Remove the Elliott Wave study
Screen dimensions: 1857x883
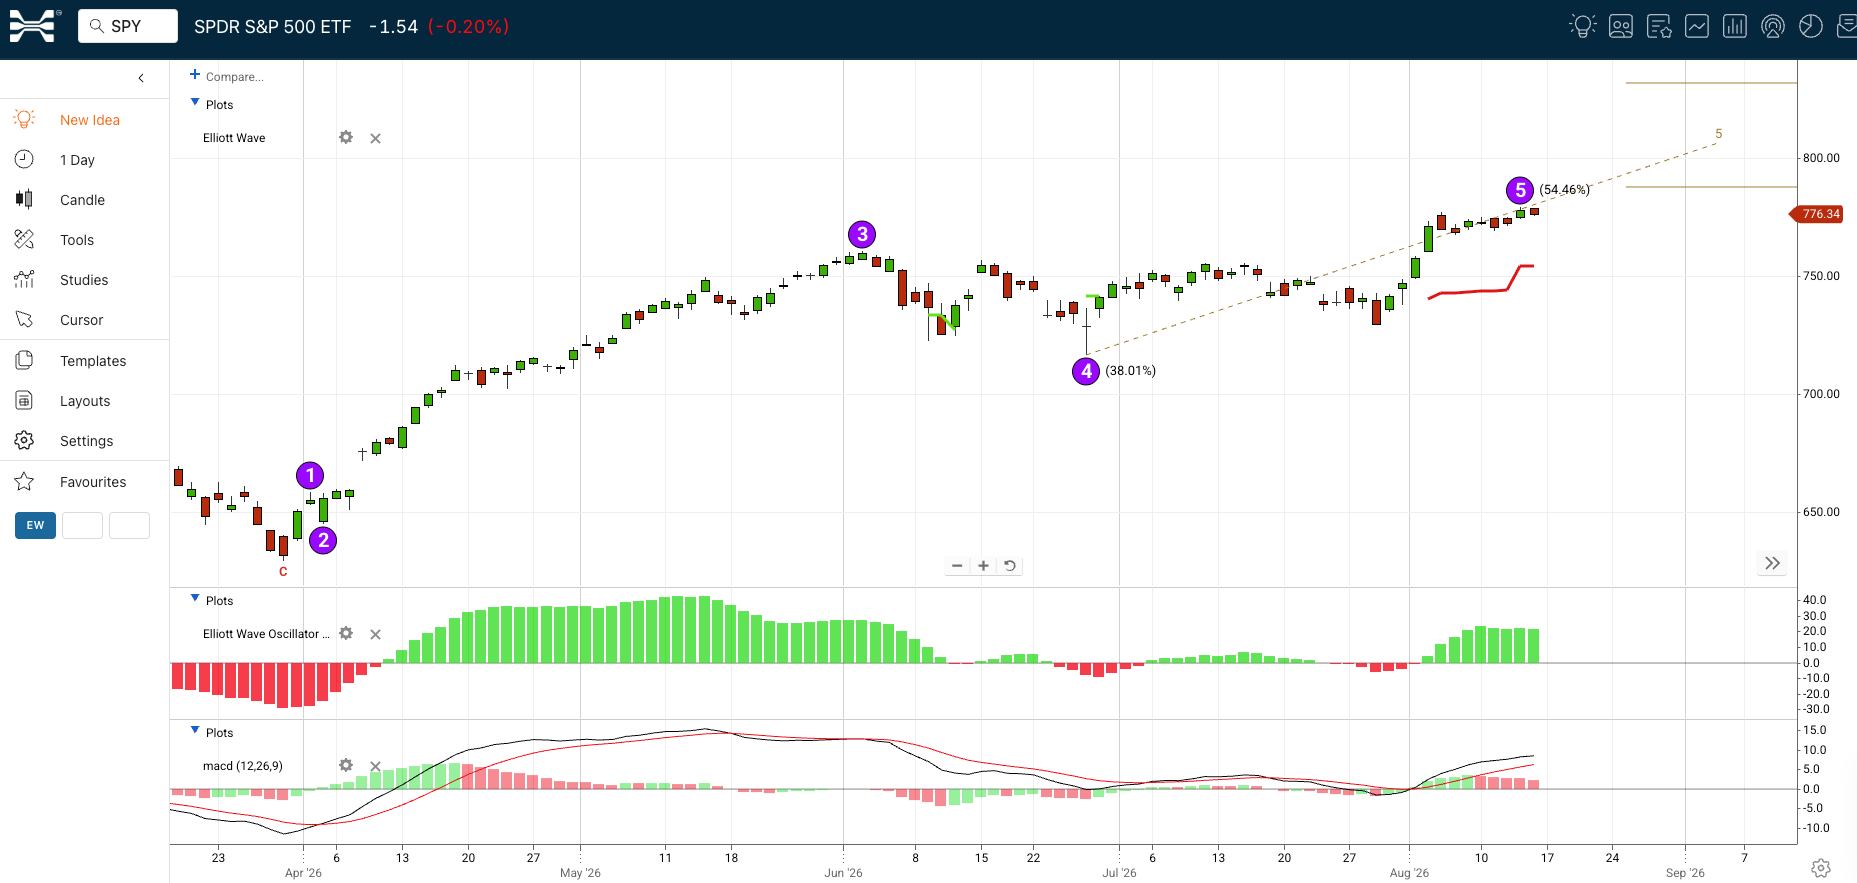point(375,138)
